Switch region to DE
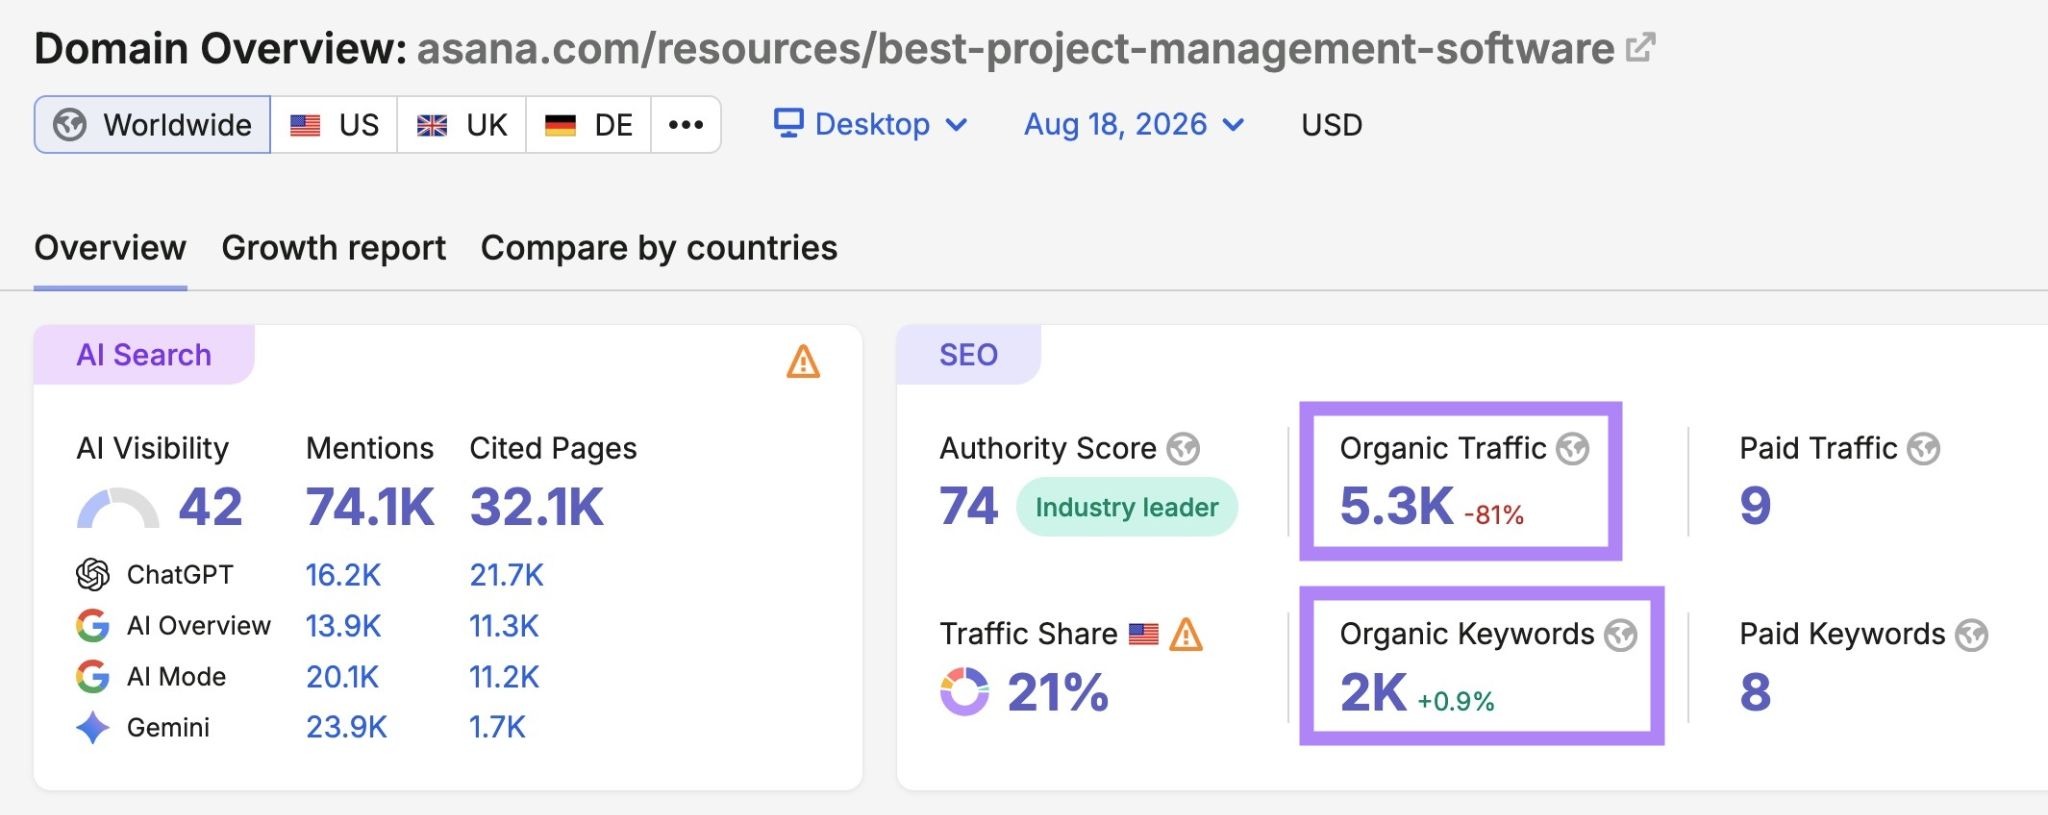 point(589,125)
